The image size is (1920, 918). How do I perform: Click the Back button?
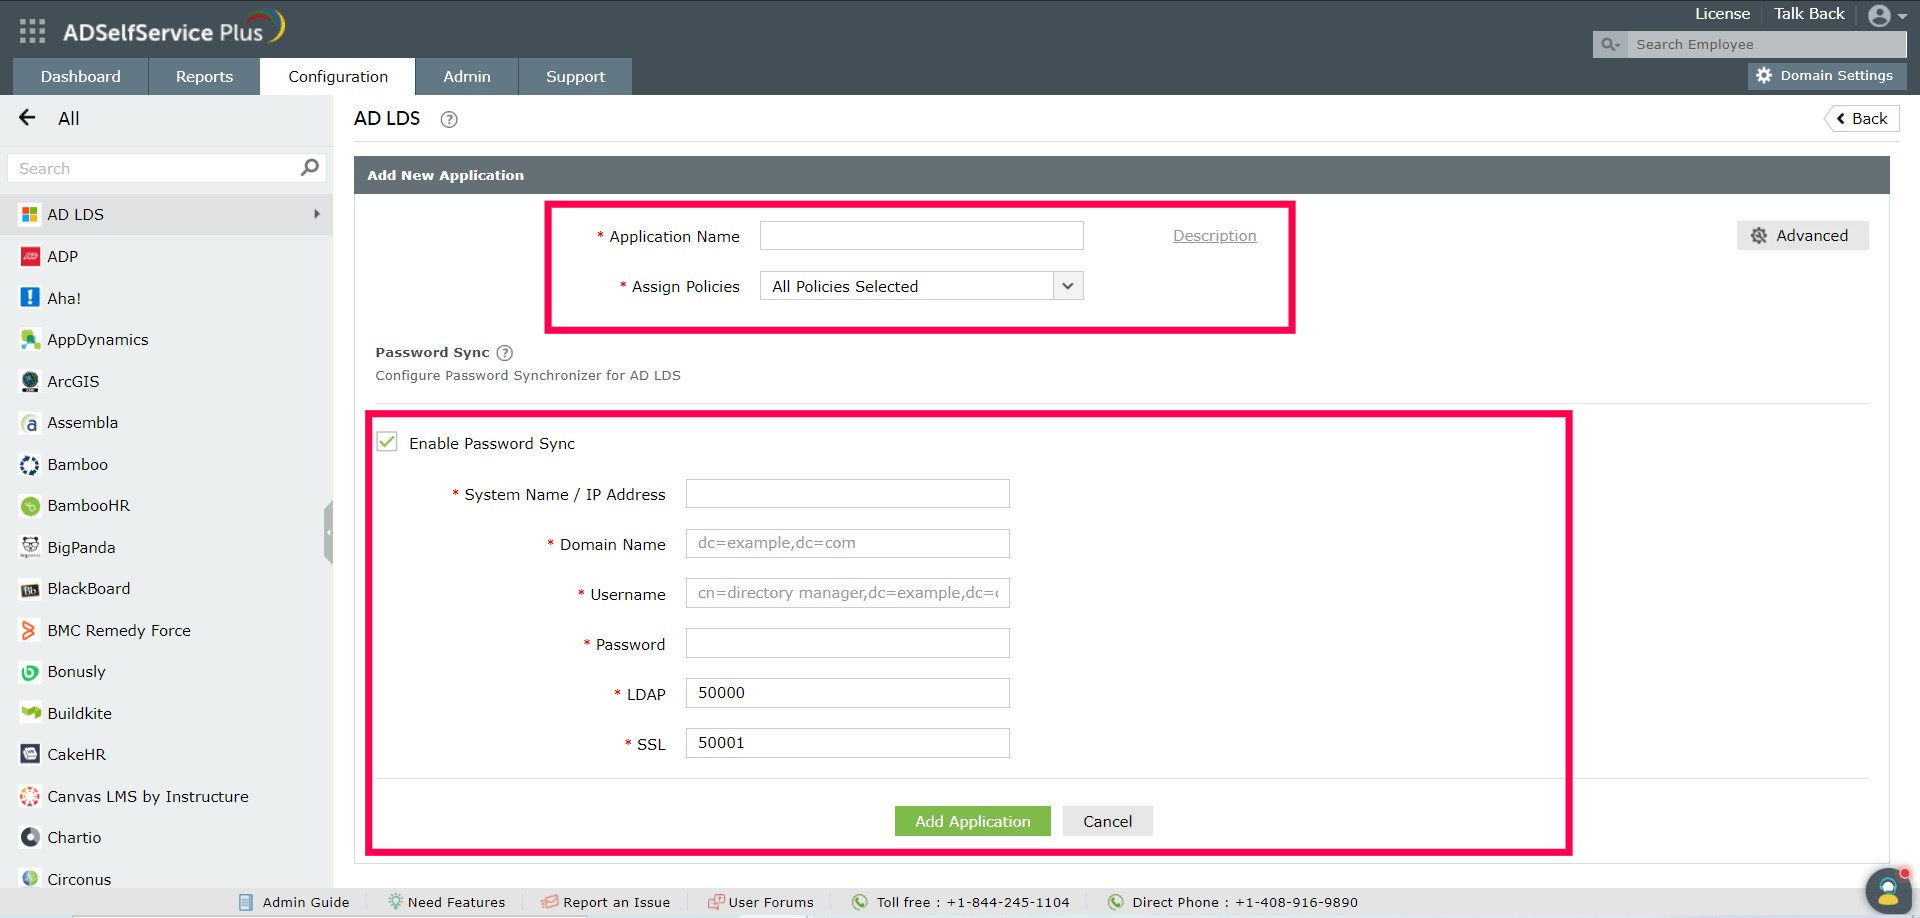coord(1861,118)
